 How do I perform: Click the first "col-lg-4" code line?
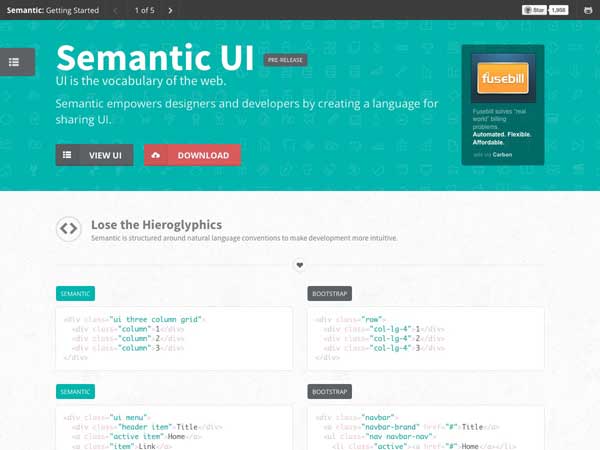384,329
